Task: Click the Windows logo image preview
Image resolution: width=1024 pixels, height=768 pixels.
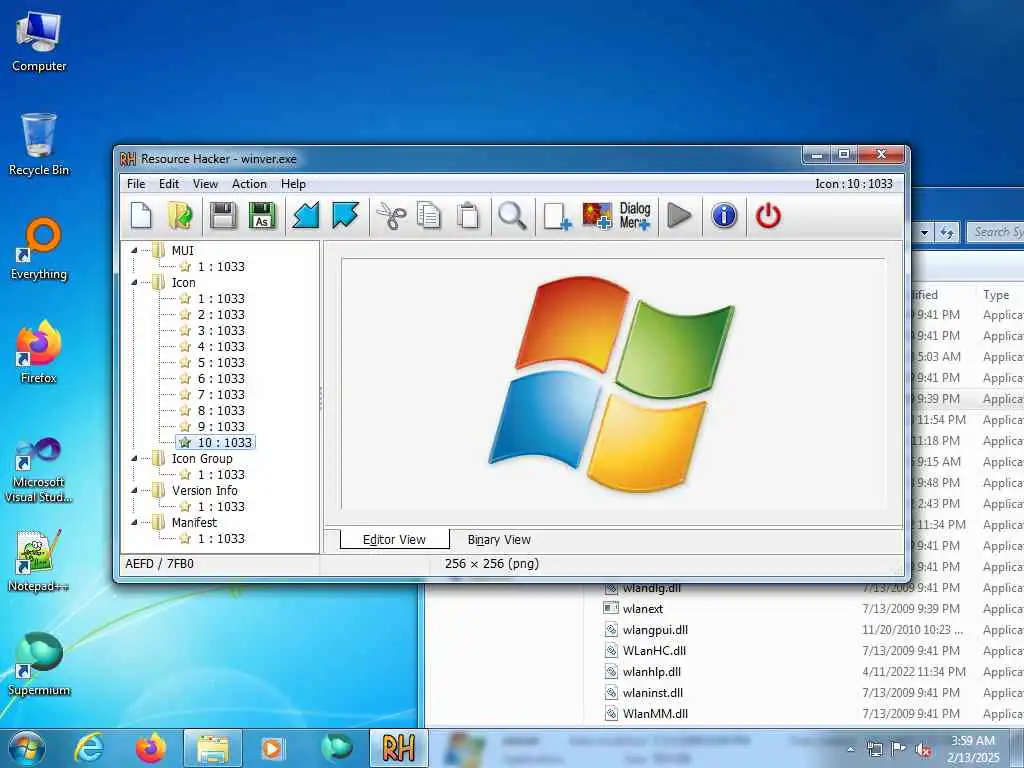Action: pos(612,383)
